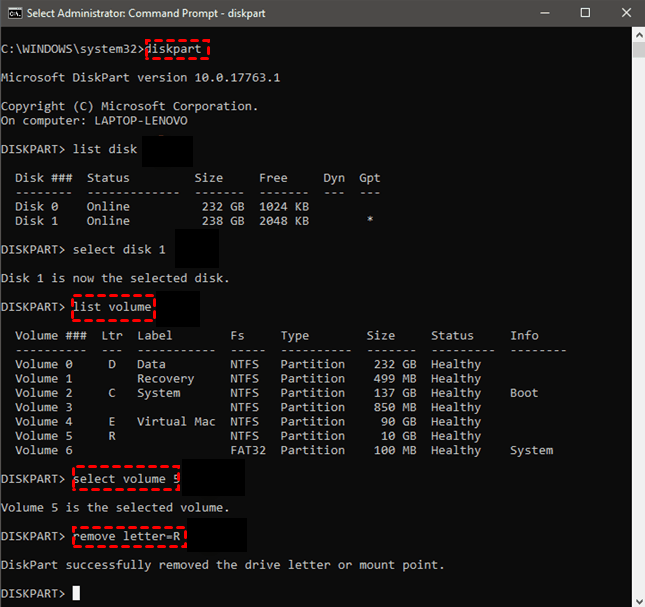The image size is (645, 607).
Task: Click the scrollbar up arrow
Action: tap(639, 35)
